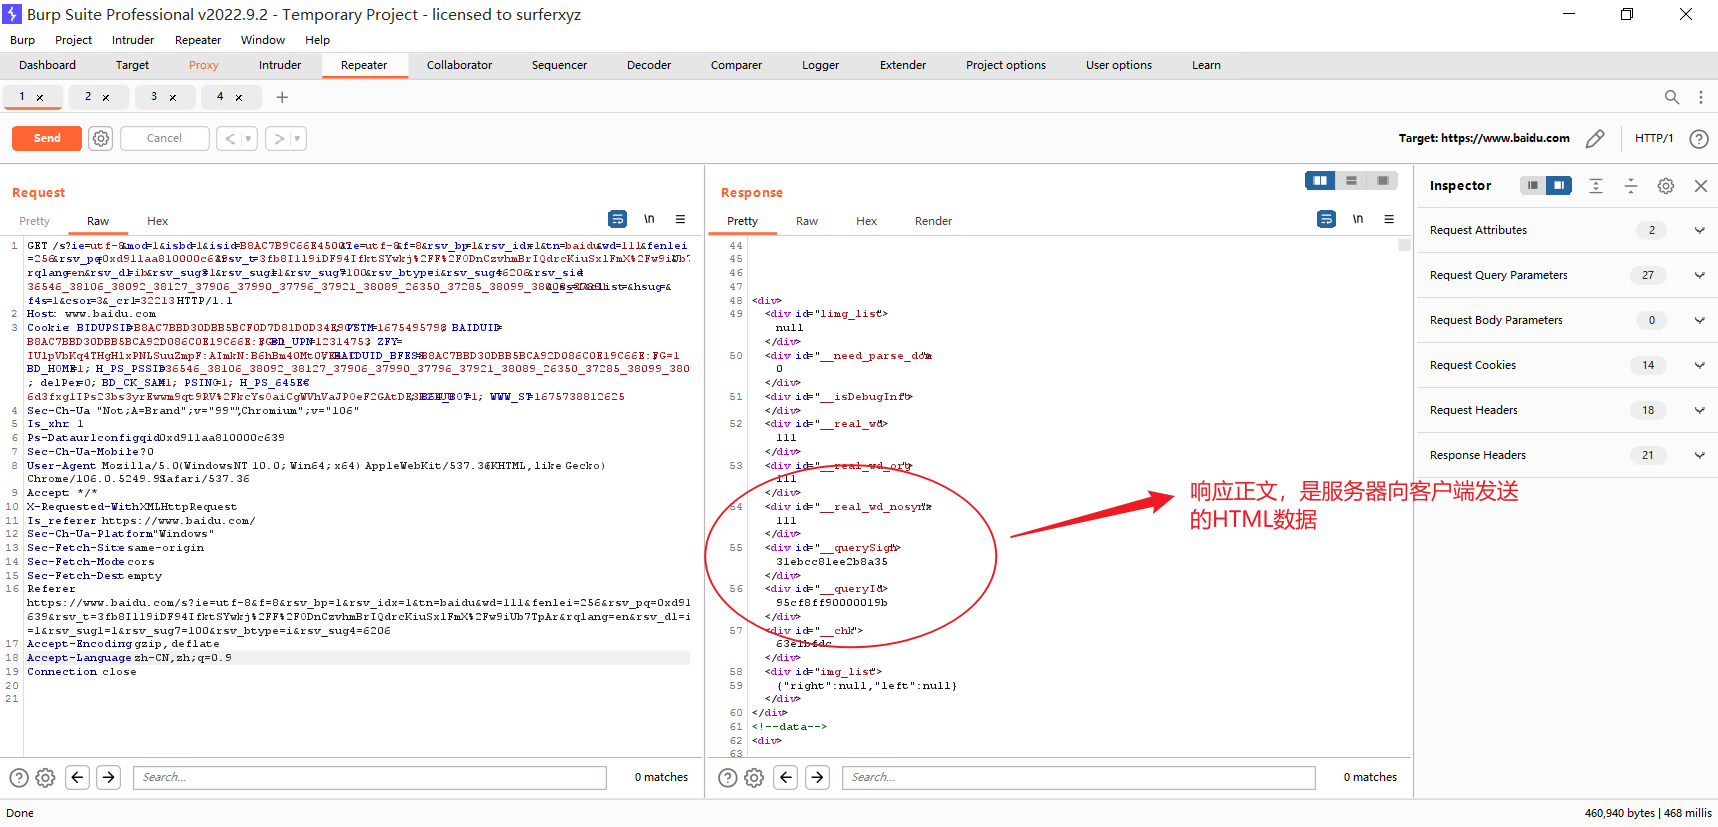Viewport: 1718px width, 827px height.
Task: Select Repeater tab number 2
Action: point(88,97)
